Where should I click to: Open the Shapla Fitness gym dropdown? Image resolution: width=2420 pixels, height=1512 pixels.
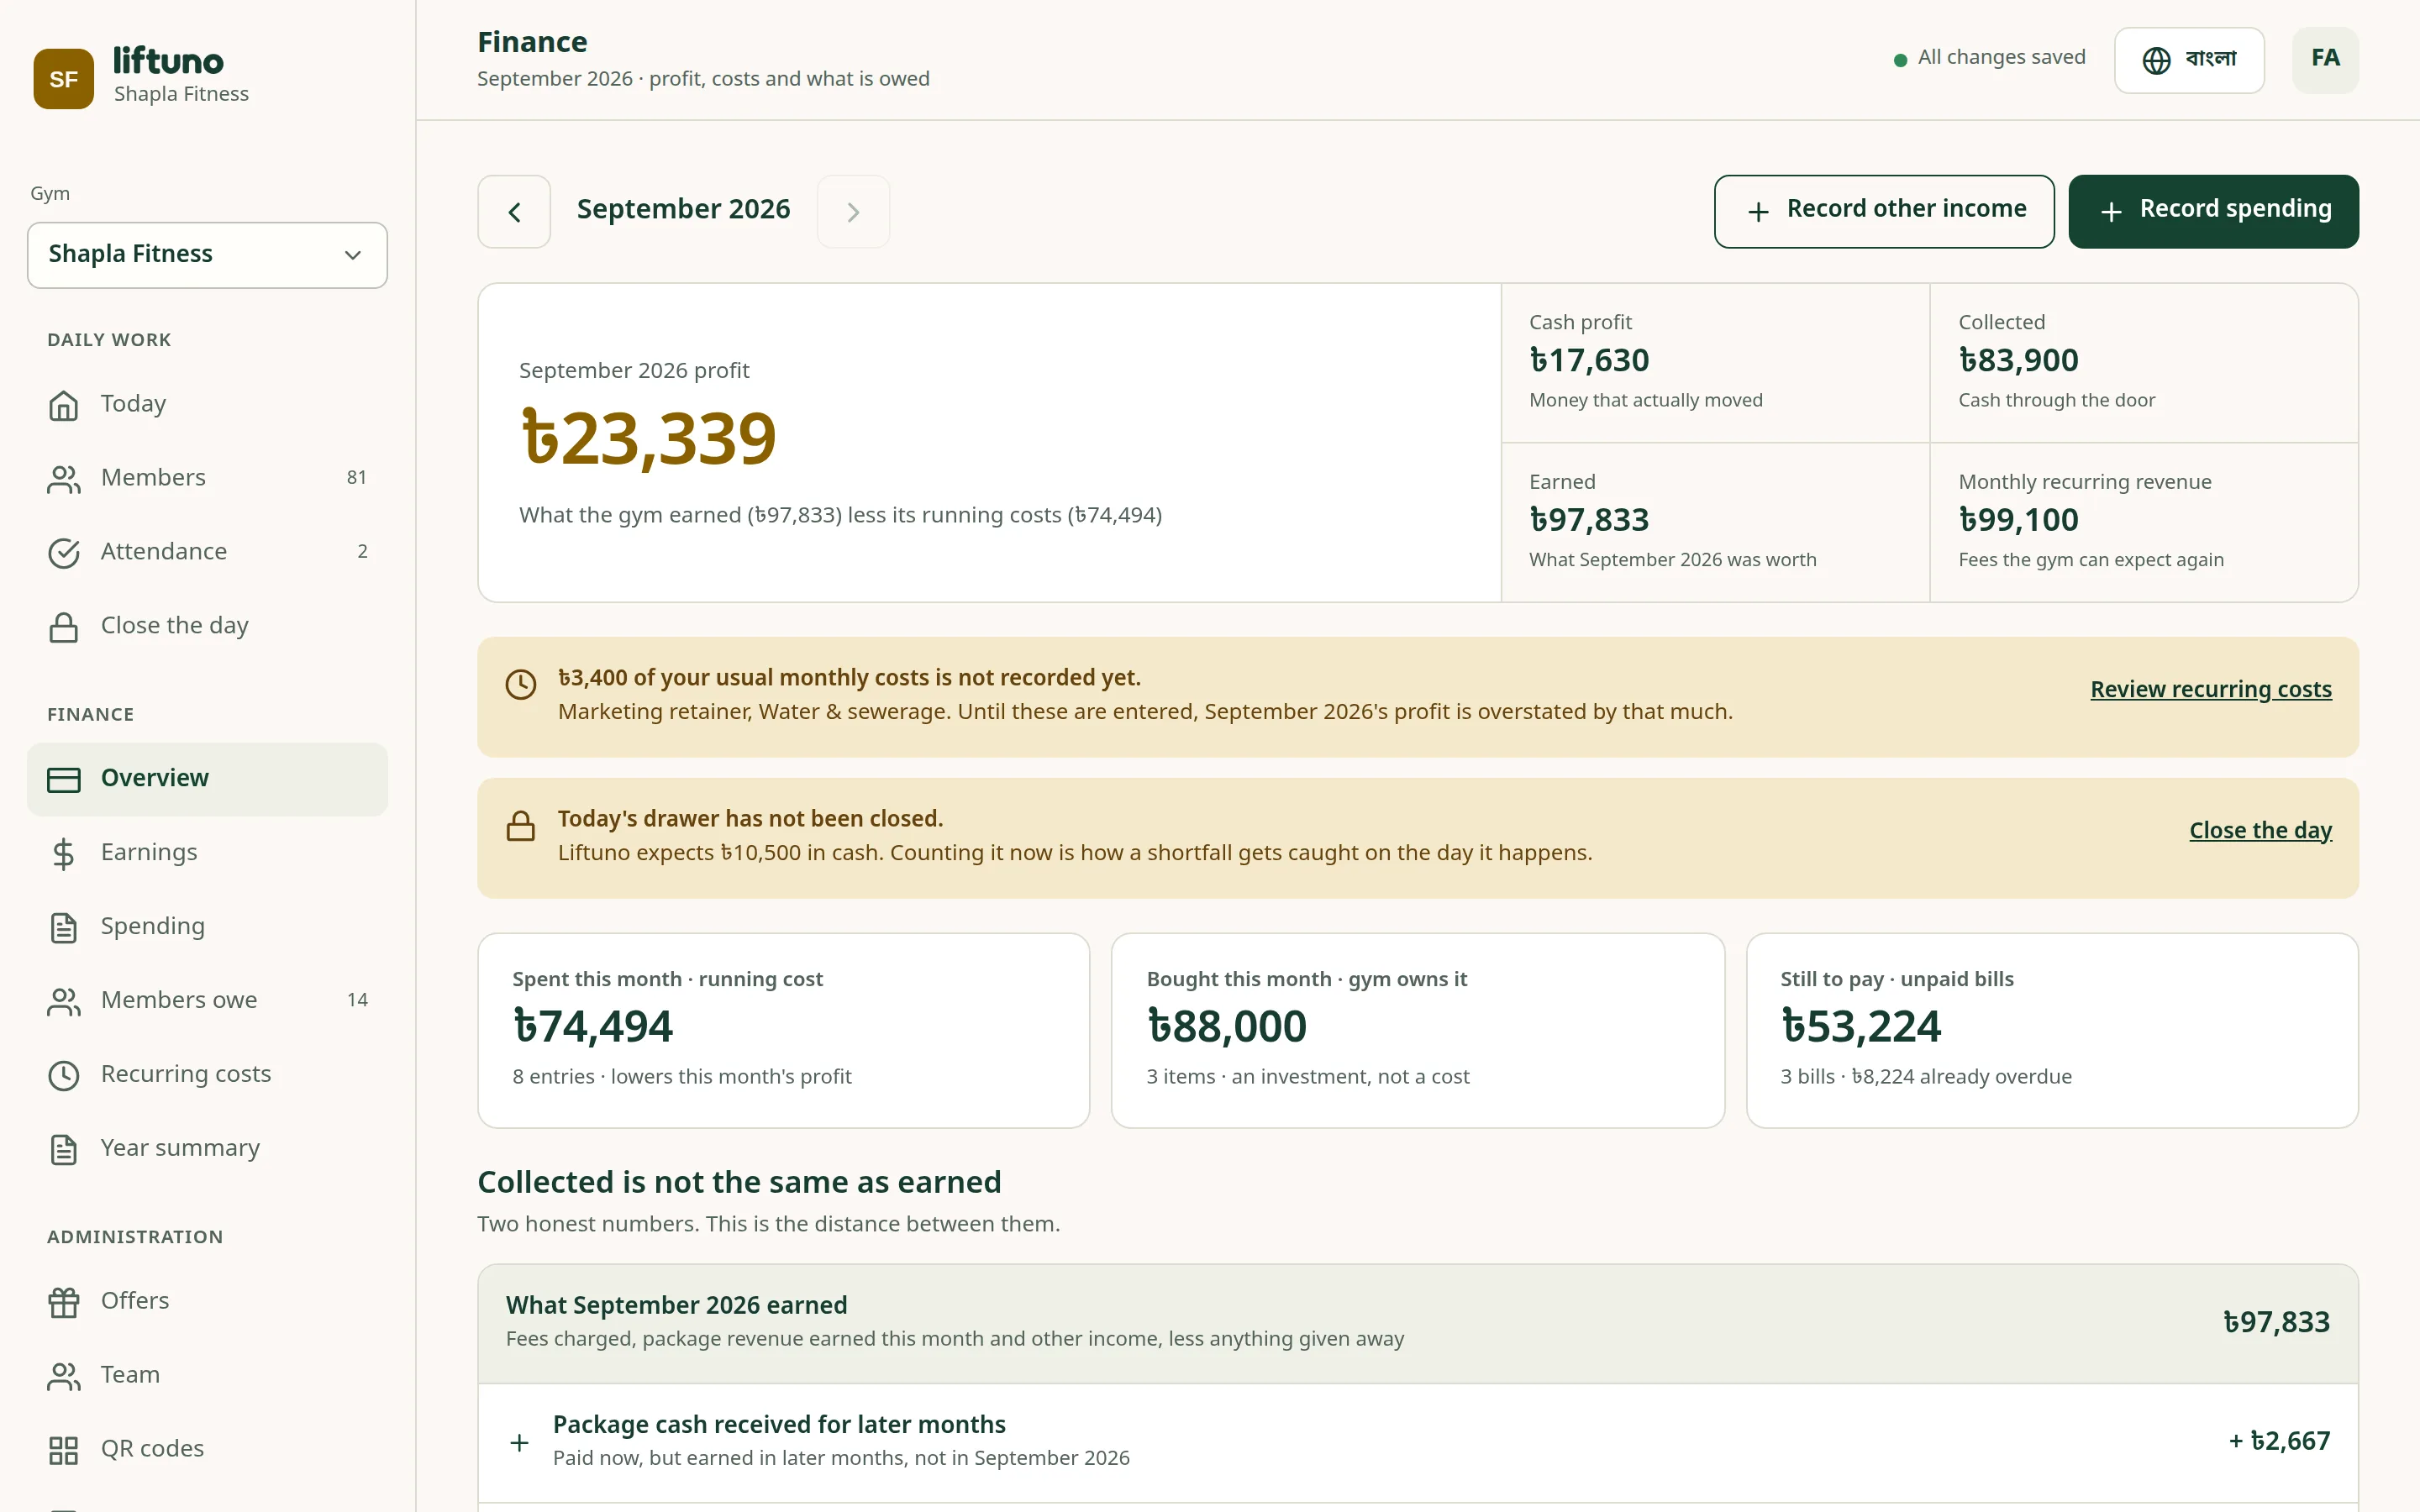(x=207, y=255)
